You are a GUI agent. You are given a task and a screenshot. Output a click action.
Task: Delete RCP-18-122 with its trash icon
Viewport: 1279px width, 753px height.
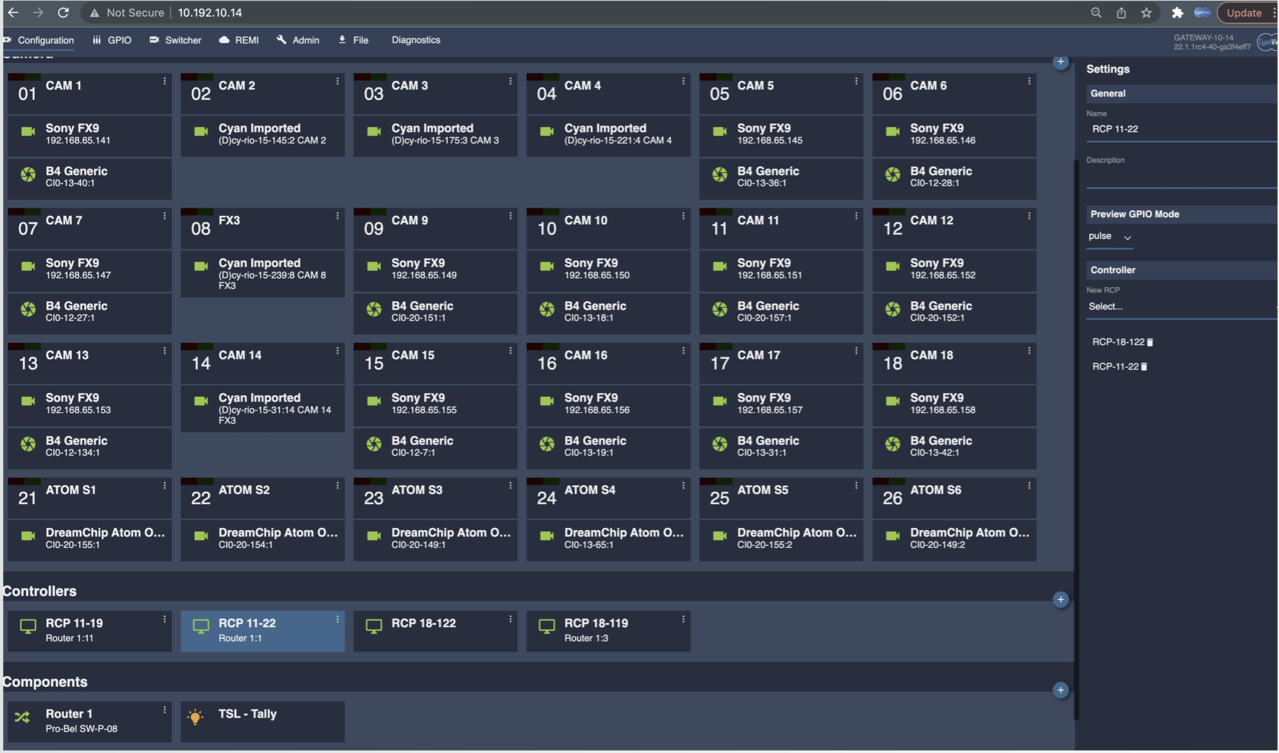click(x=1150, y=342)
